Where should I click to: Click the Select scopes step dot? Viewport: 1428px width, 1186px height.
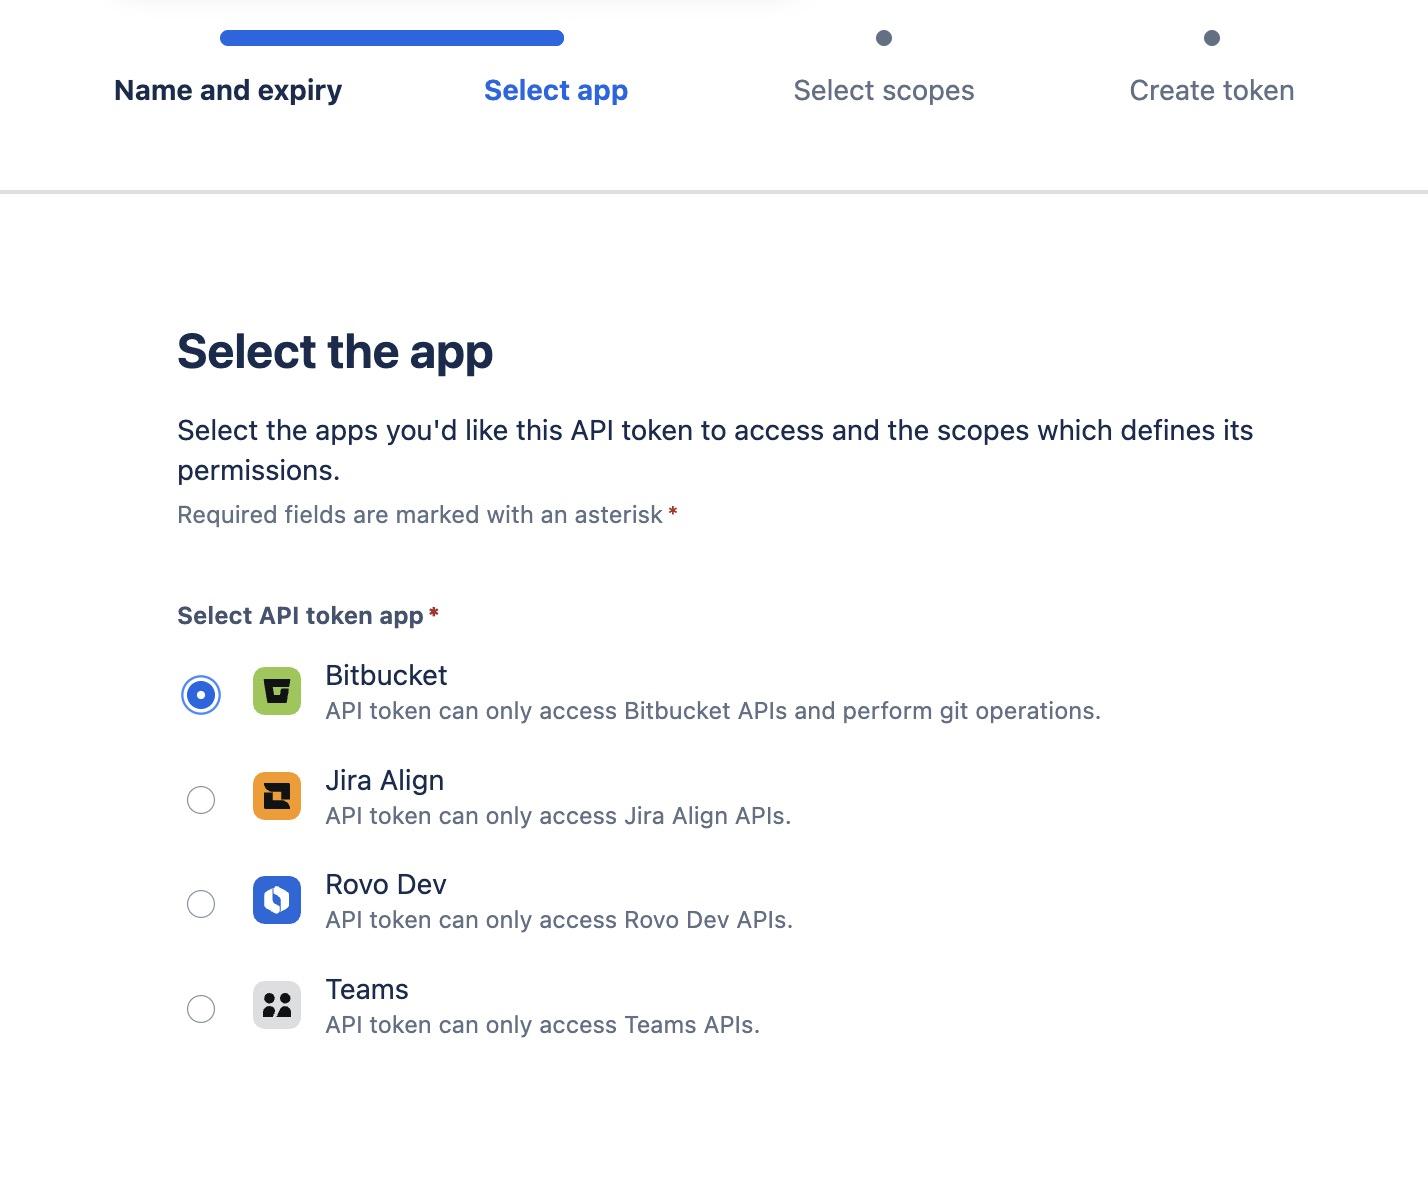pos(883,39)
